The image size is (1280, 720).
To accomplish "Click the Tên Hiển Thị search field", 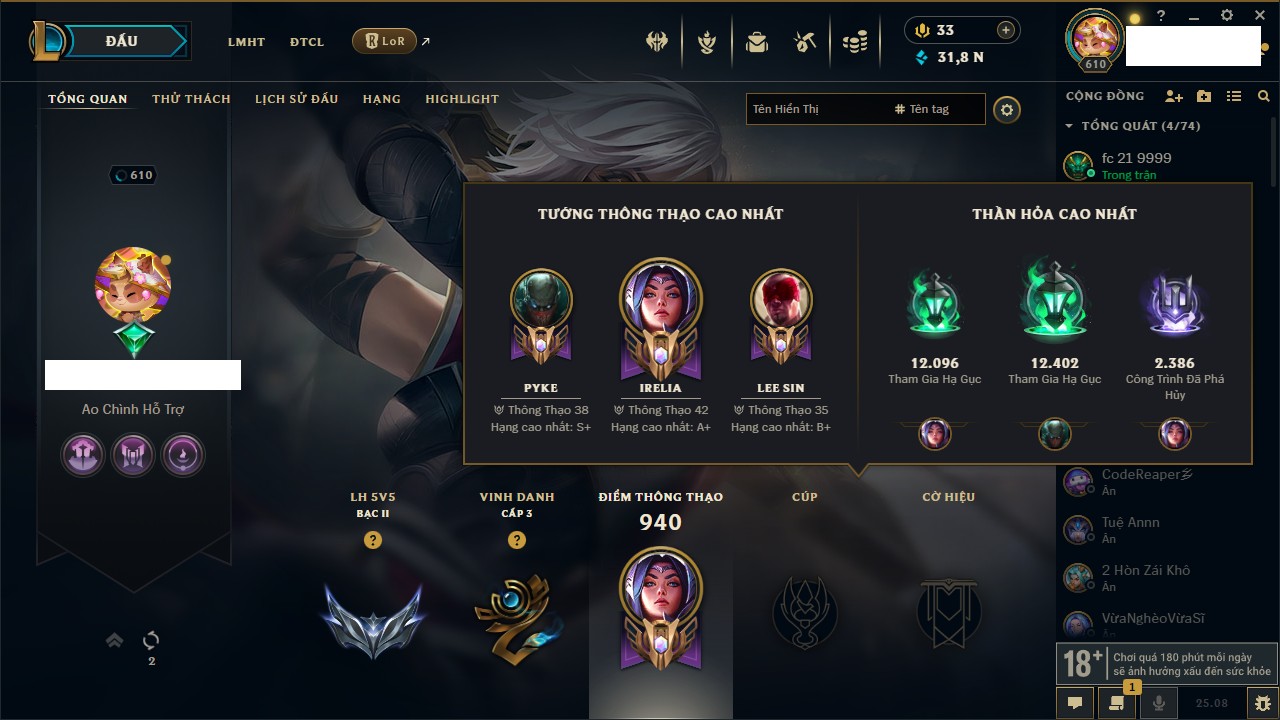I will 818,109.
